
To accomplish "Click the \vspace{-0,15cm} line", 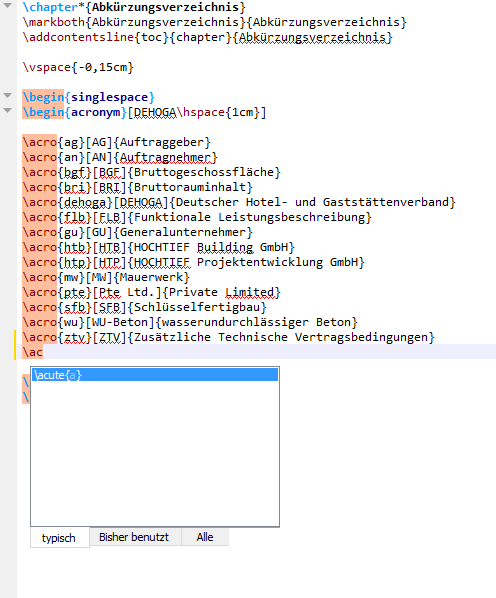I will click(78, 68).
